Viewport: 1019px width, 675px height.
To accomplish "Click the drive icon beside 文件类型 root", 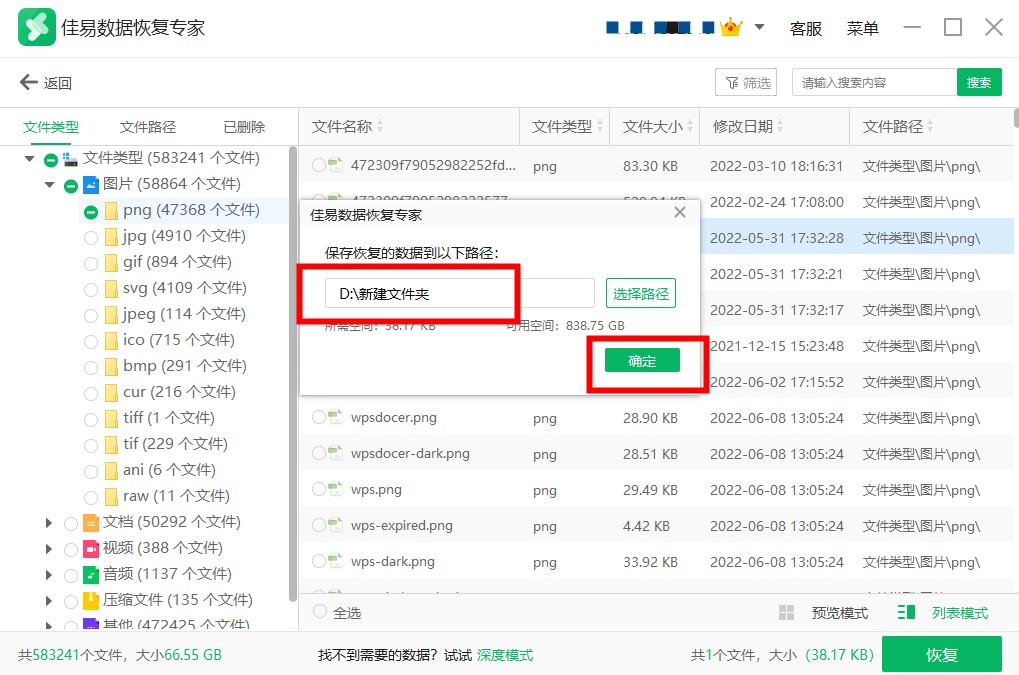I will [x=70, y=159].
